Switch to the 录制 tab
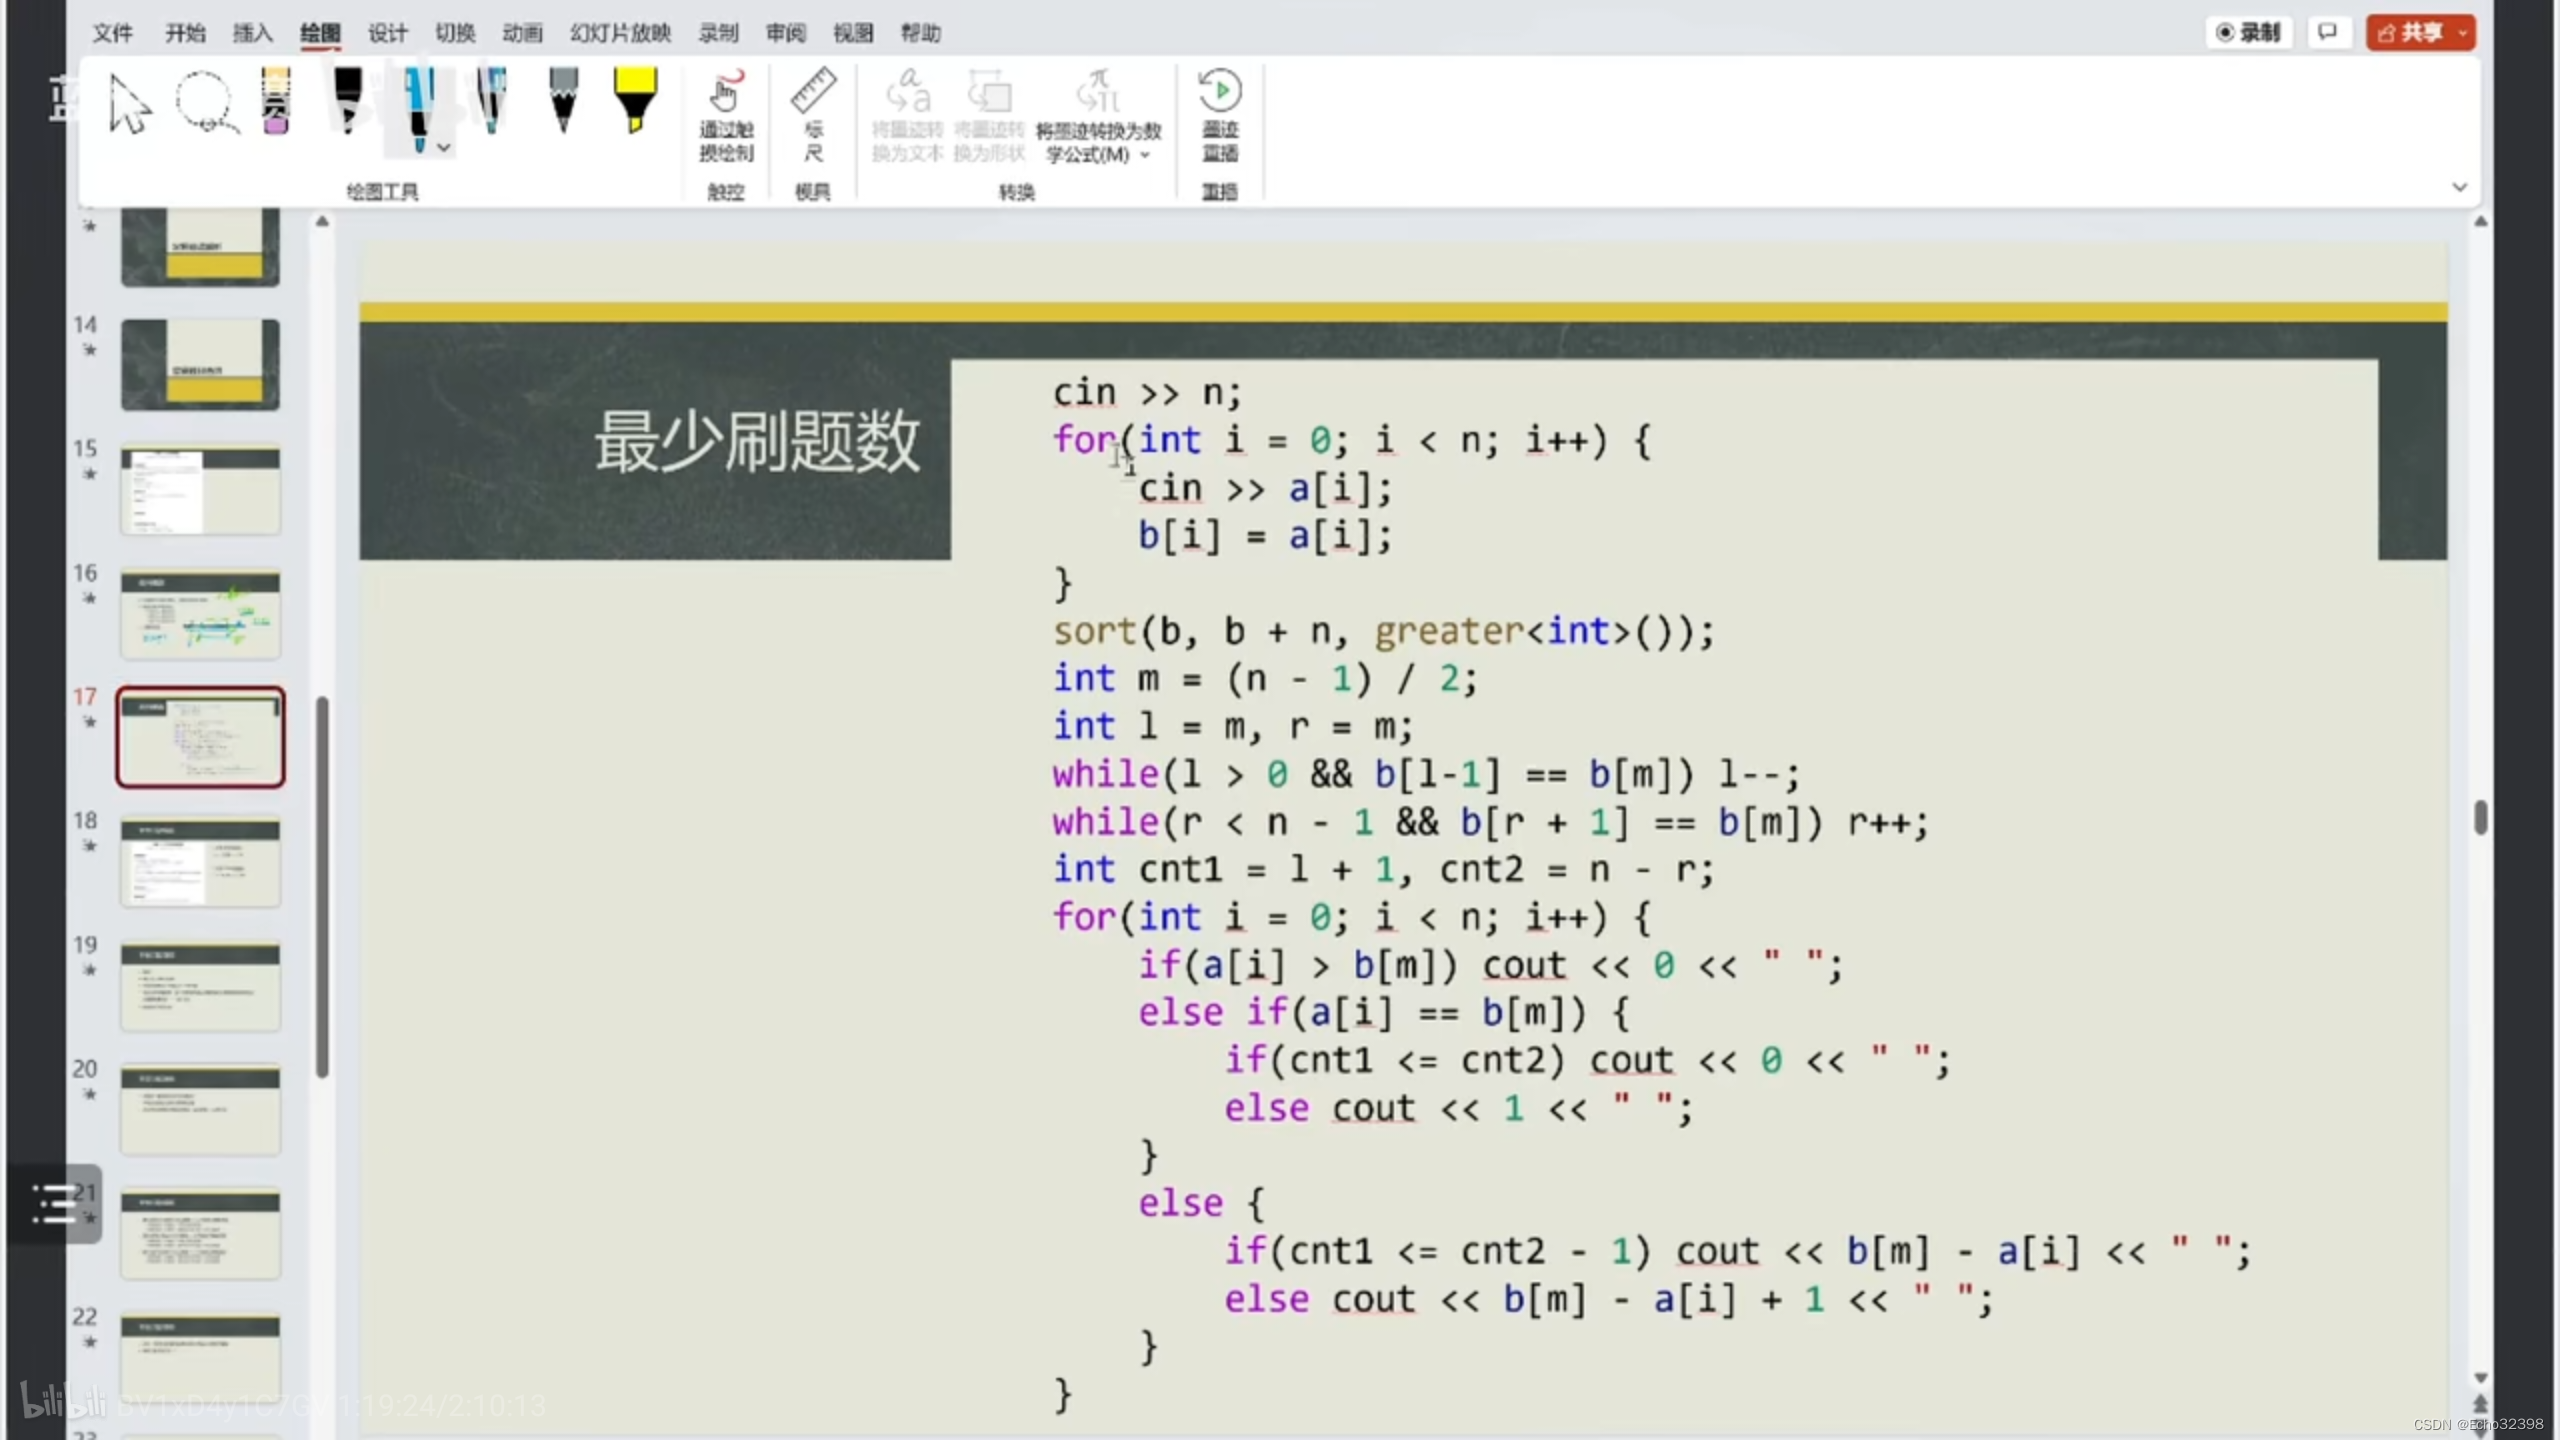Image resolution: width=2560 pixels, height=1440 pixels. click(718, 33)
